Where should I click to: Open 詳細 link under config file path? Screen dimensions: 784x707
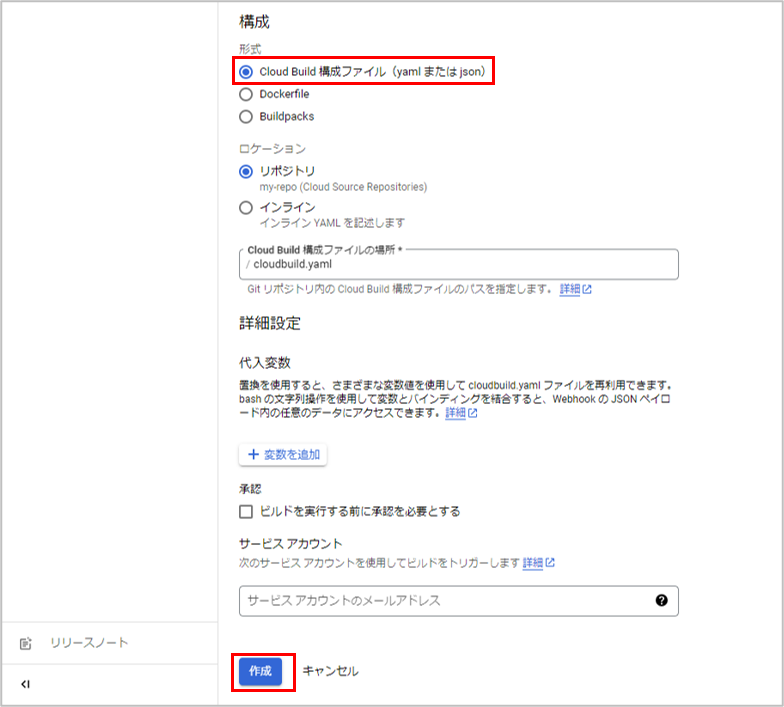click(x=575, y=289)
